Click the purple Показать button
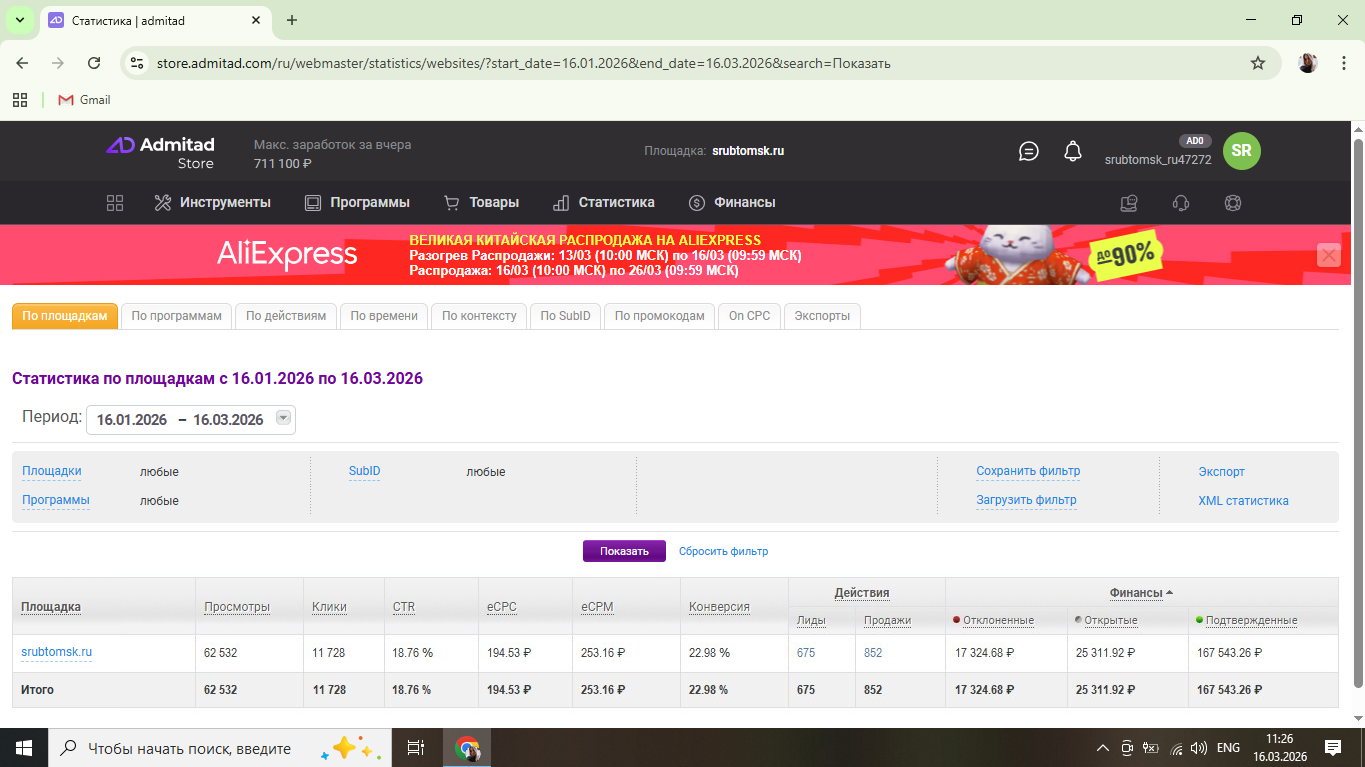The height and width of the screenshot is (767, 1365). click(624, 551)
